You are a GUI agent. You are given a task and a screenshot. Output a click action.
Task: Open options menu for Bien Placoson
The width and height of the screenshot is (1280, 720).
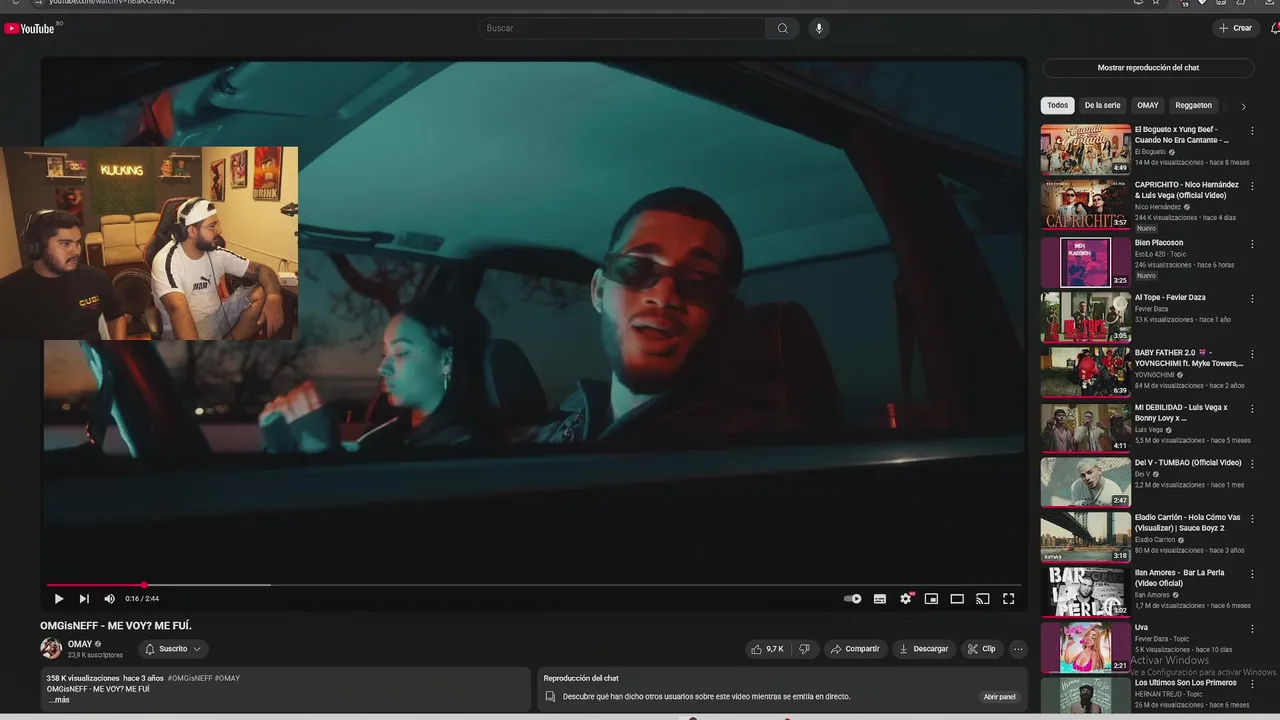pos(1251,244)
